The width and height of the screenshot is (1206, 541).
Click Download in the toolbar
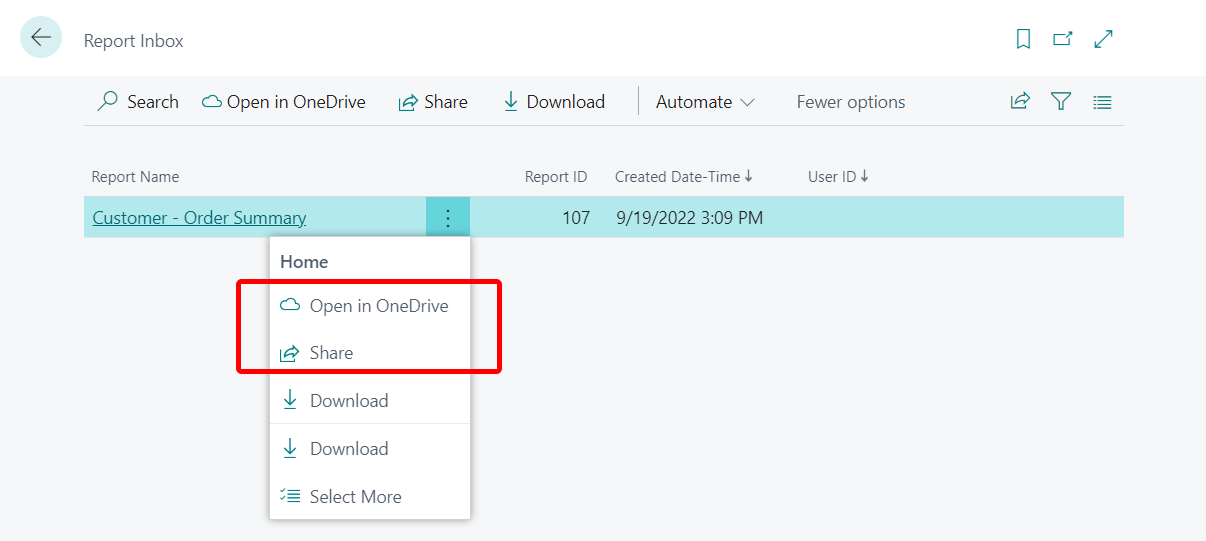pos(553,102)
